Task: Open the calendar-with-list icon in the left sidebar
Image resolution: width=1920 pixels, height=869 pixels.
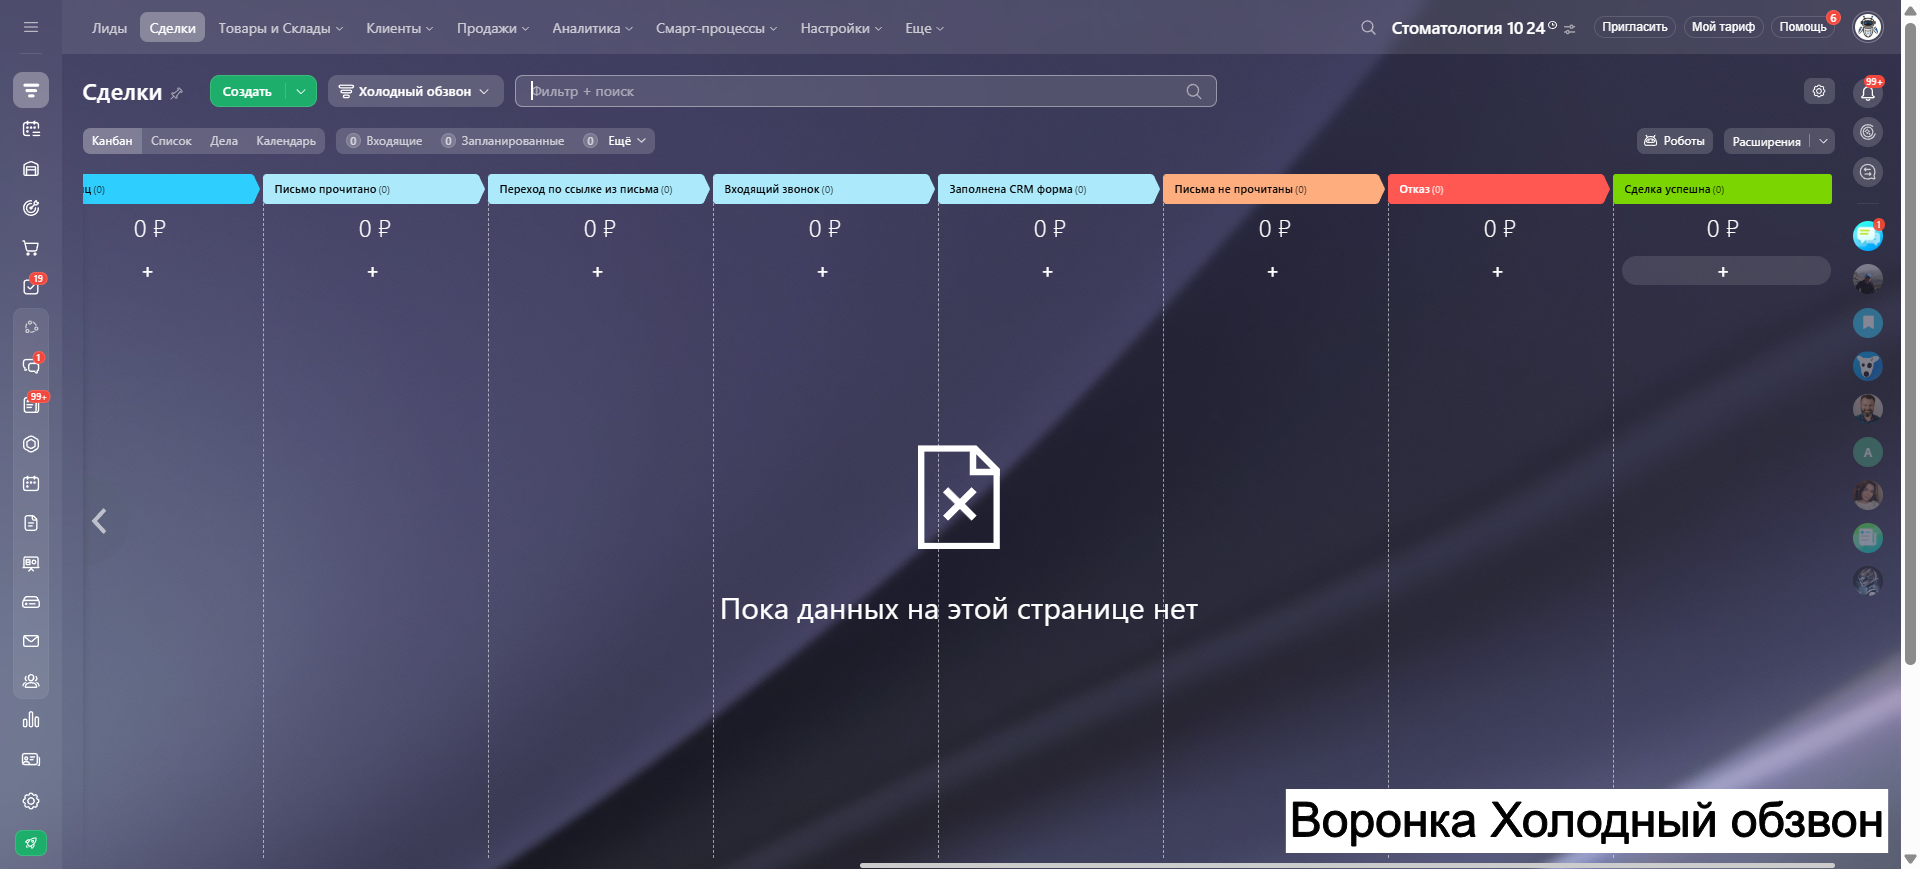Action: [31, 129]
